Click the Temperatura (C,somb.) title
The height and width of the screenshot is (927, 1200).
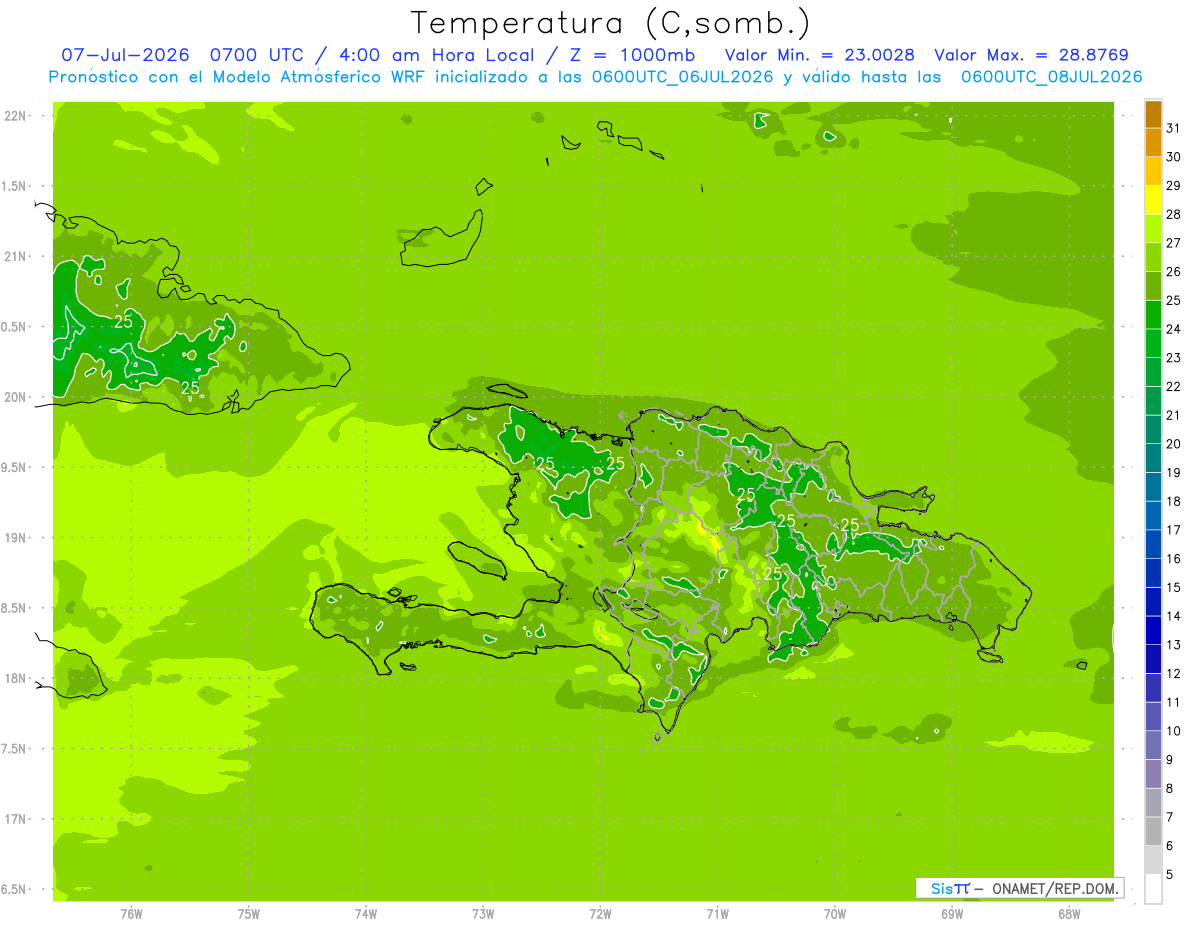[x=610, y=23]
